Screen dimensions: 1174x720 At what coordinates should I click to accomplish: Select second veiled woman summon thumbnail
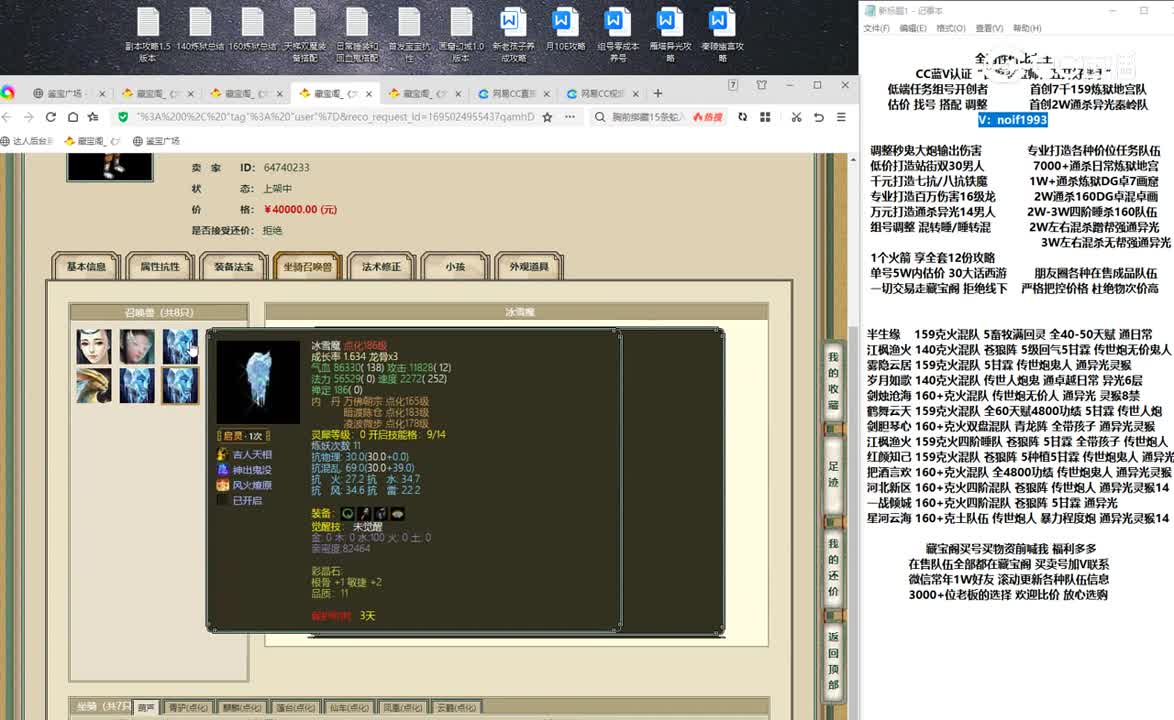coord(137,347)
